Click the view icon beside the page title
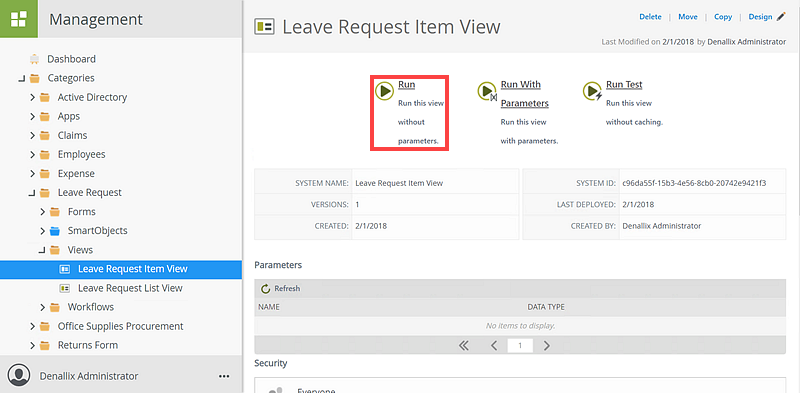This screenshot has width=800, height=393. (264, 27)
